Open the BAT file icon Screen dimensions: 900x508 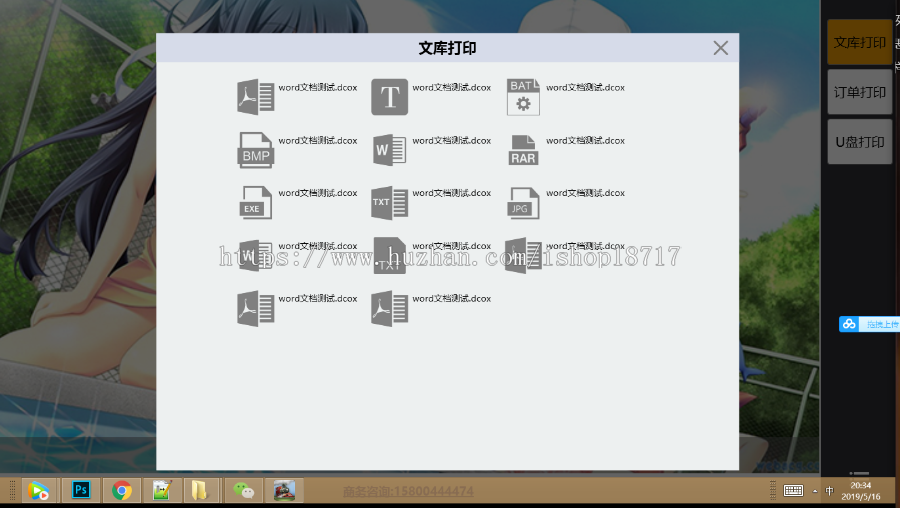[x=523, y=97]
